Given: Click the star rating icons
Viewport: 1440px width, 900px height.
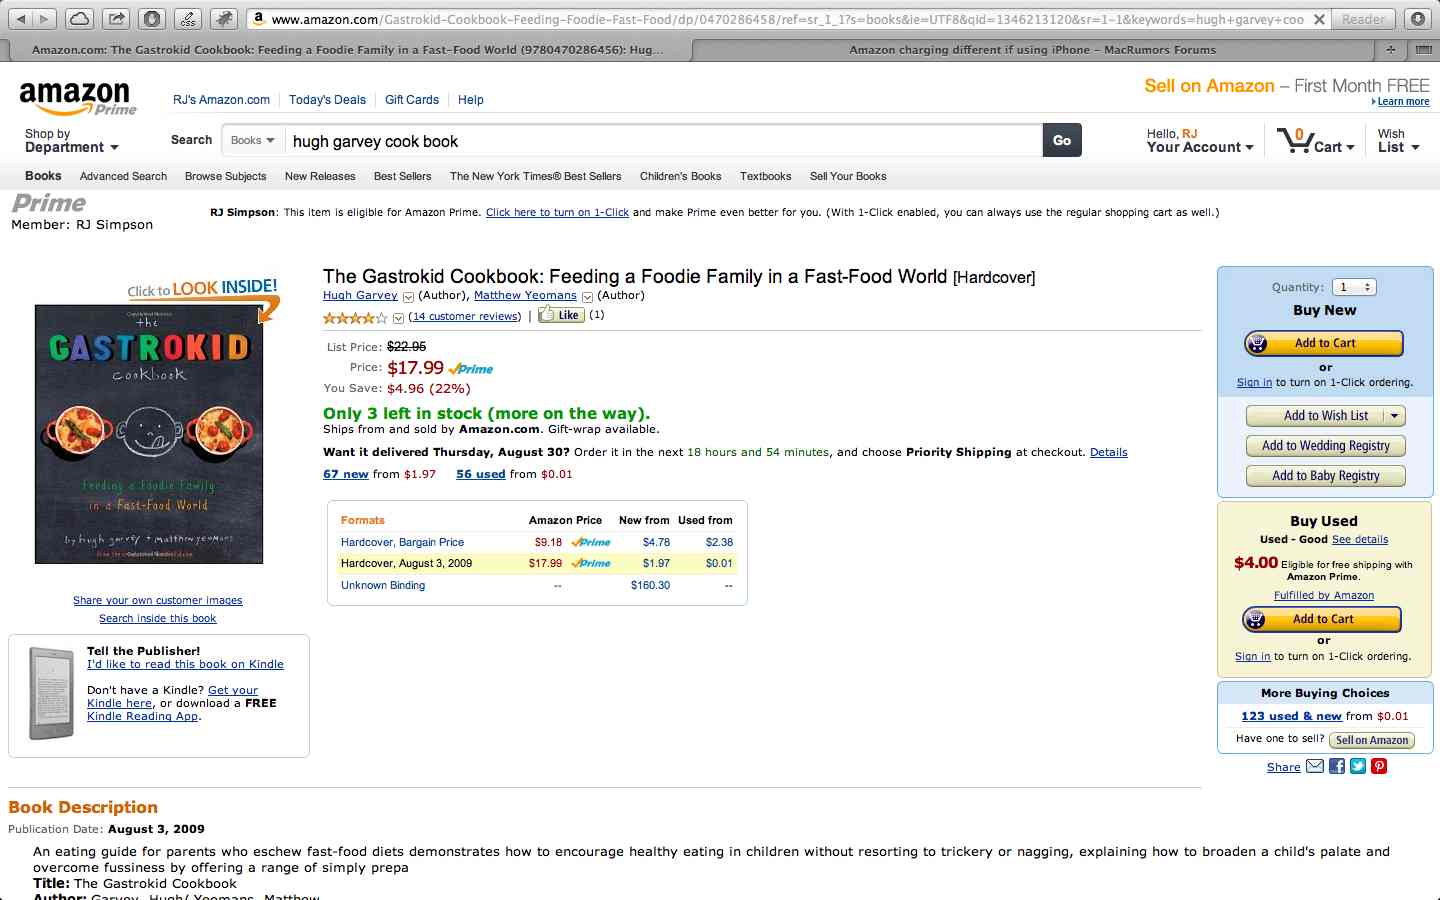Looking at the screenshot, I should 355,317.
